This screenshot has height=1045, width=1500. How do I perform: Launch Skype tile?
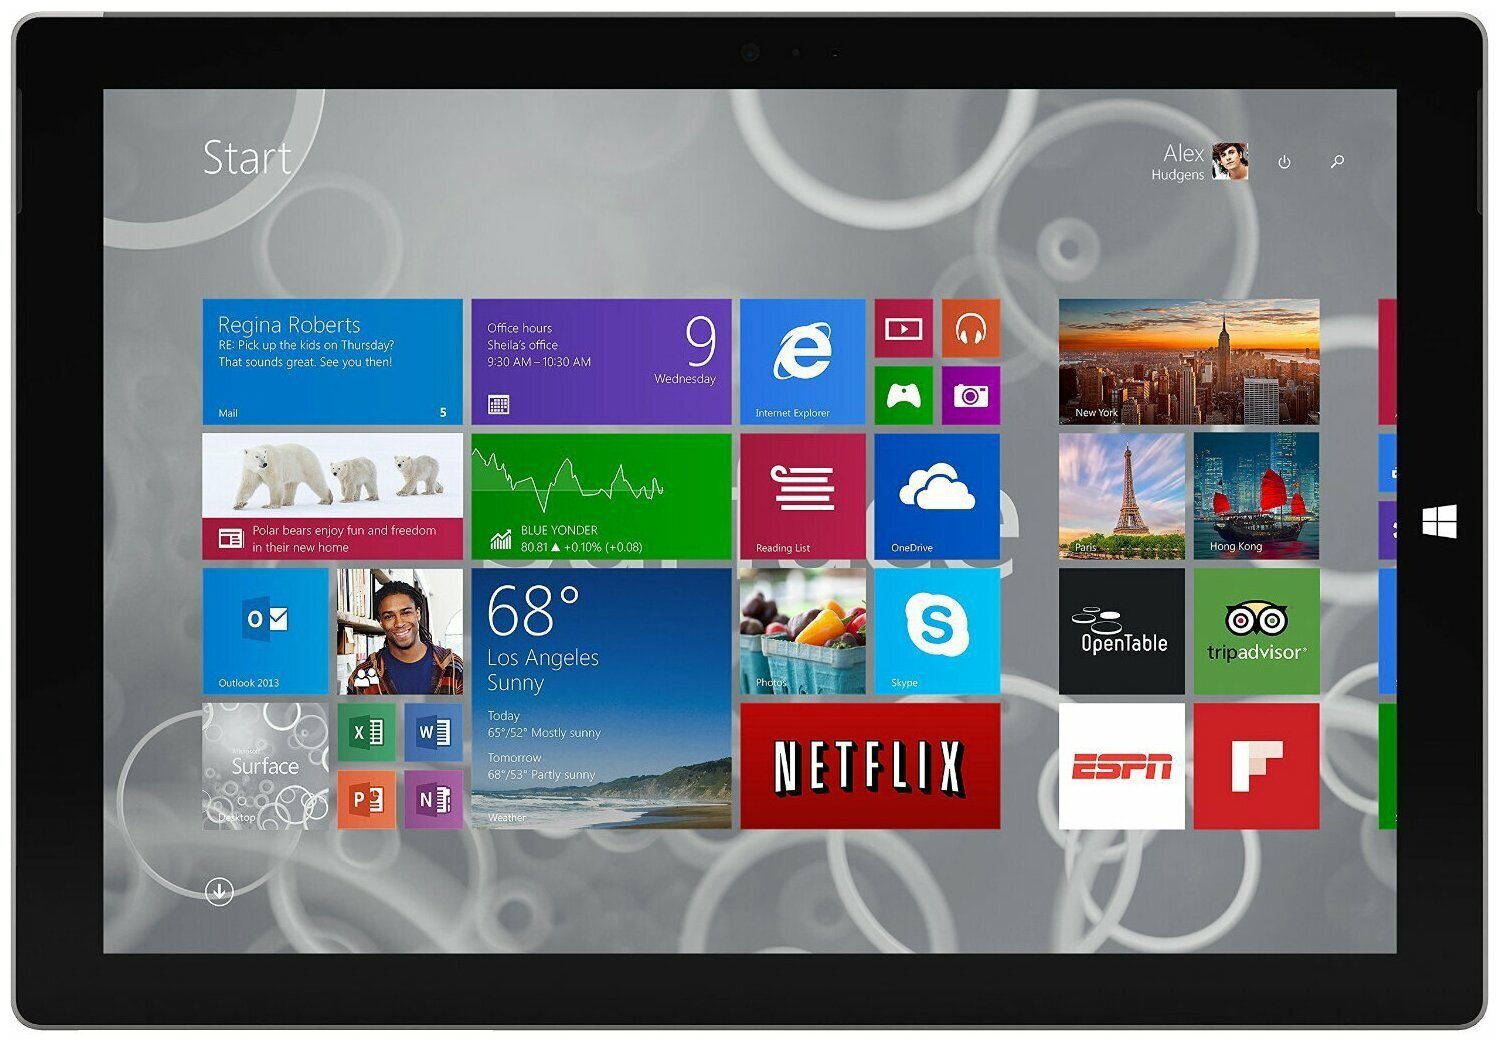(937, 631)
